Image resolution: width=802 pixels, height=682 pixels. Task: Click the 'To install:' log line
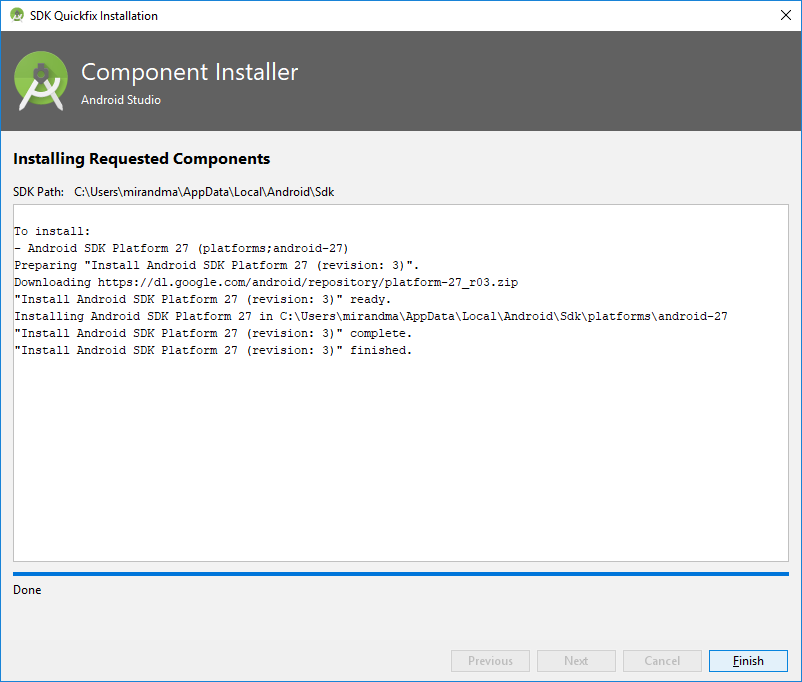click(52, 231)
